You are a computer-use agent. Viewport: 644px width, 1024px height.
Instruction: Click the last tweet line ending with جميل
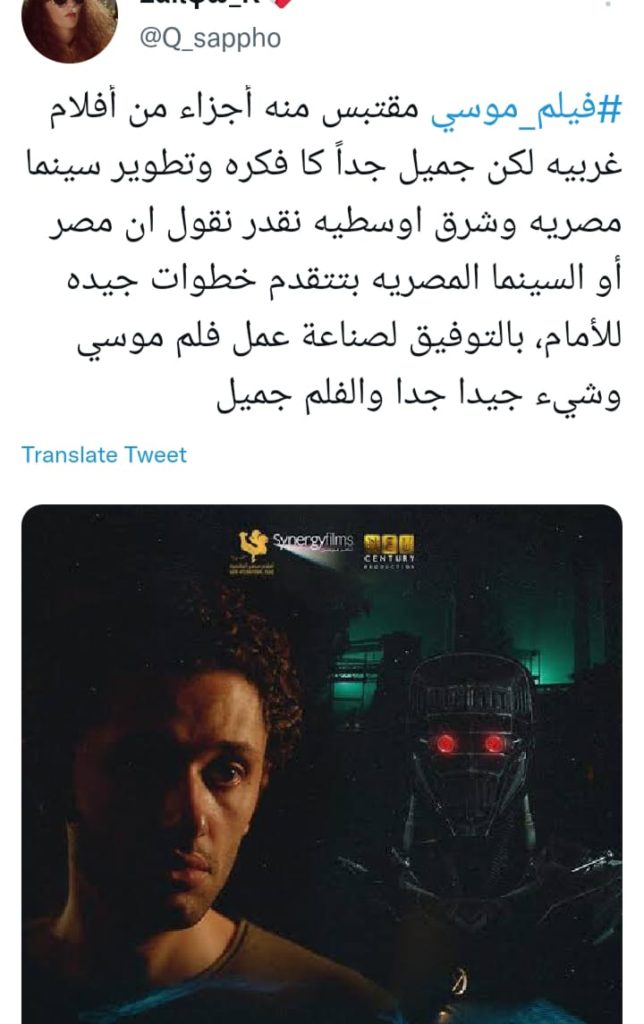click(418, 396)
